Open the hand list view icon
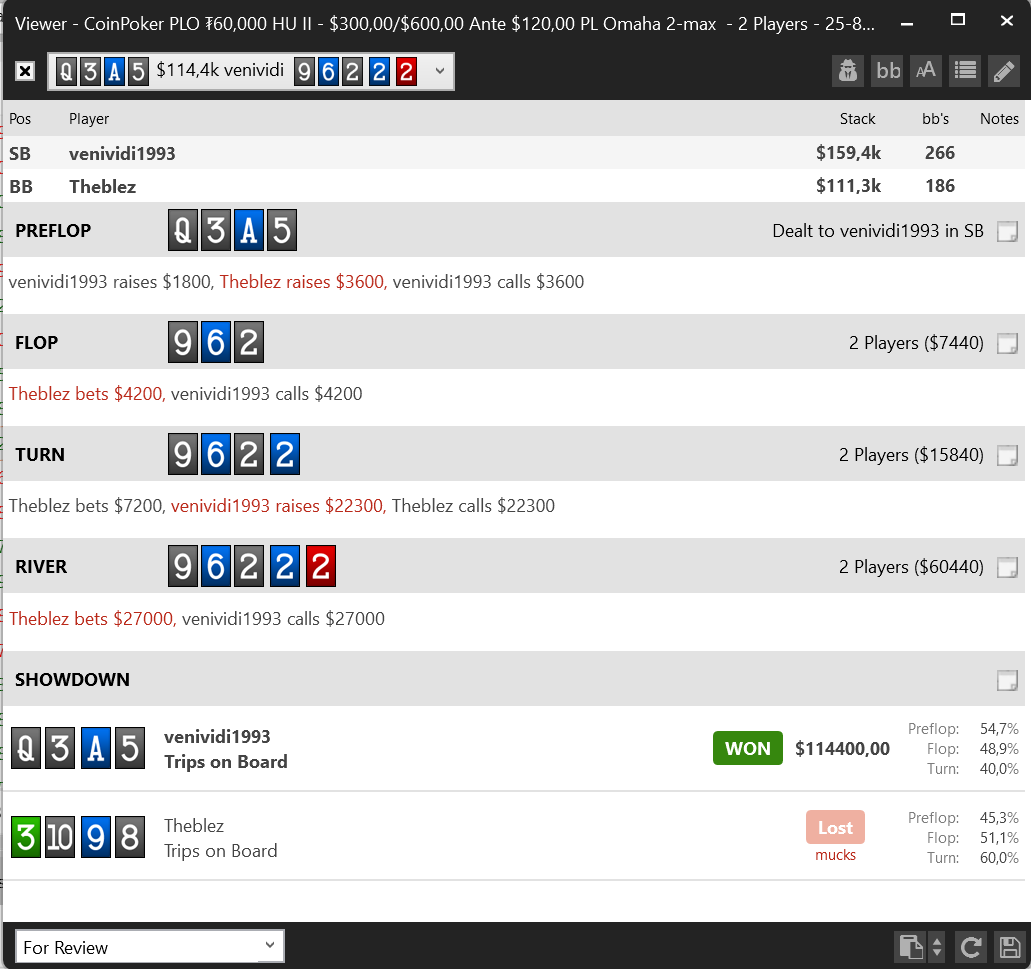Viewport: 1031px width, 969px height. click(965, 70)
